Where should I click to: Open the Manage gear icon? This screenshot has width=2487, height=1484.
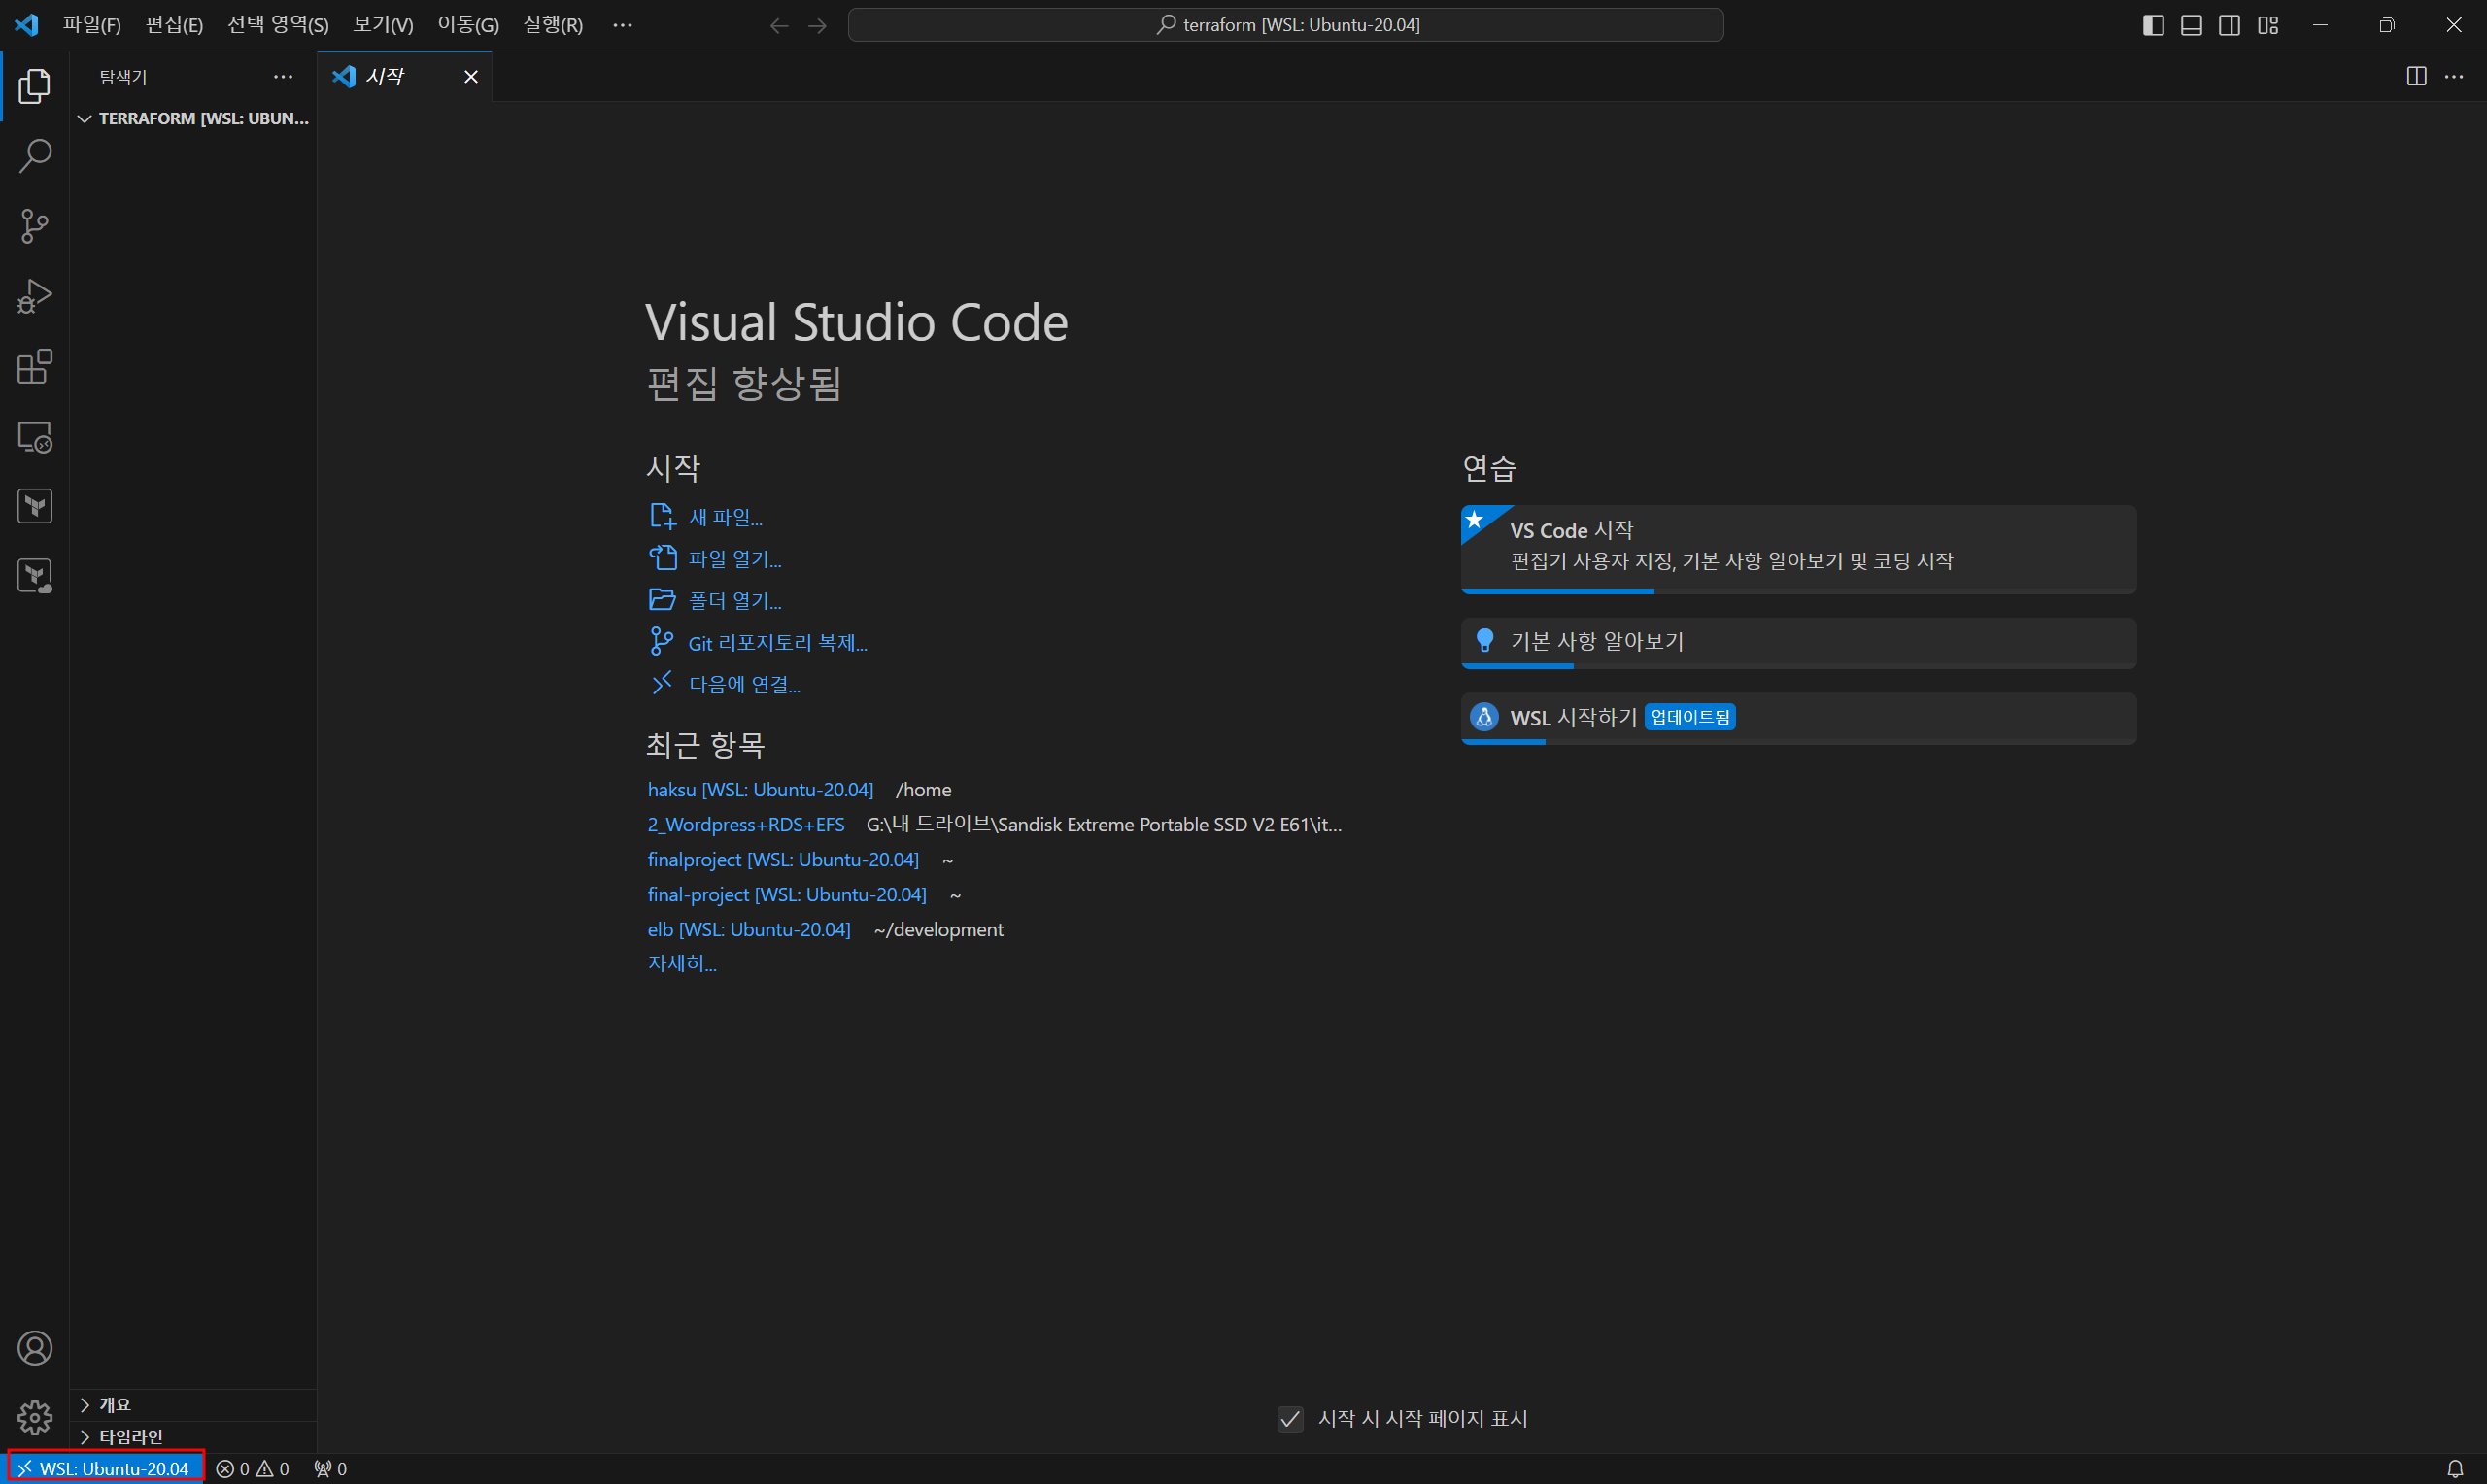pyautogui.click(x=35, y=1417)
